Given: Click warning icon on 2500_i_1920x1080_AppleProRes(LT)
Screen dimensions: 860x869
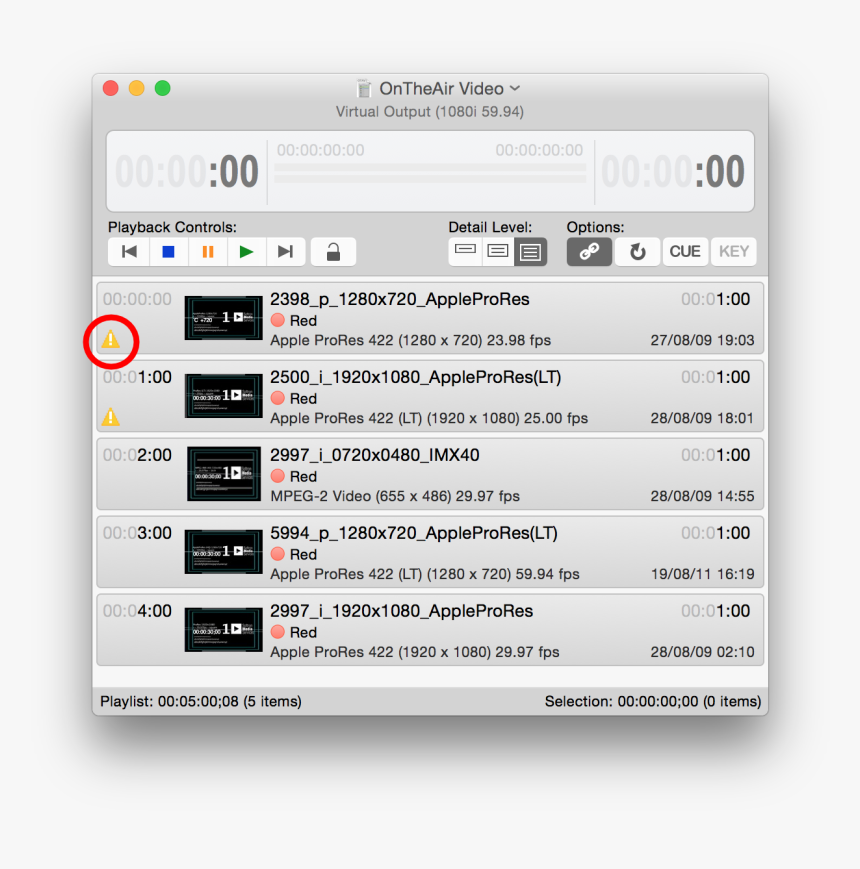Looking at the screenshot, I should click(x=111, y=417).
